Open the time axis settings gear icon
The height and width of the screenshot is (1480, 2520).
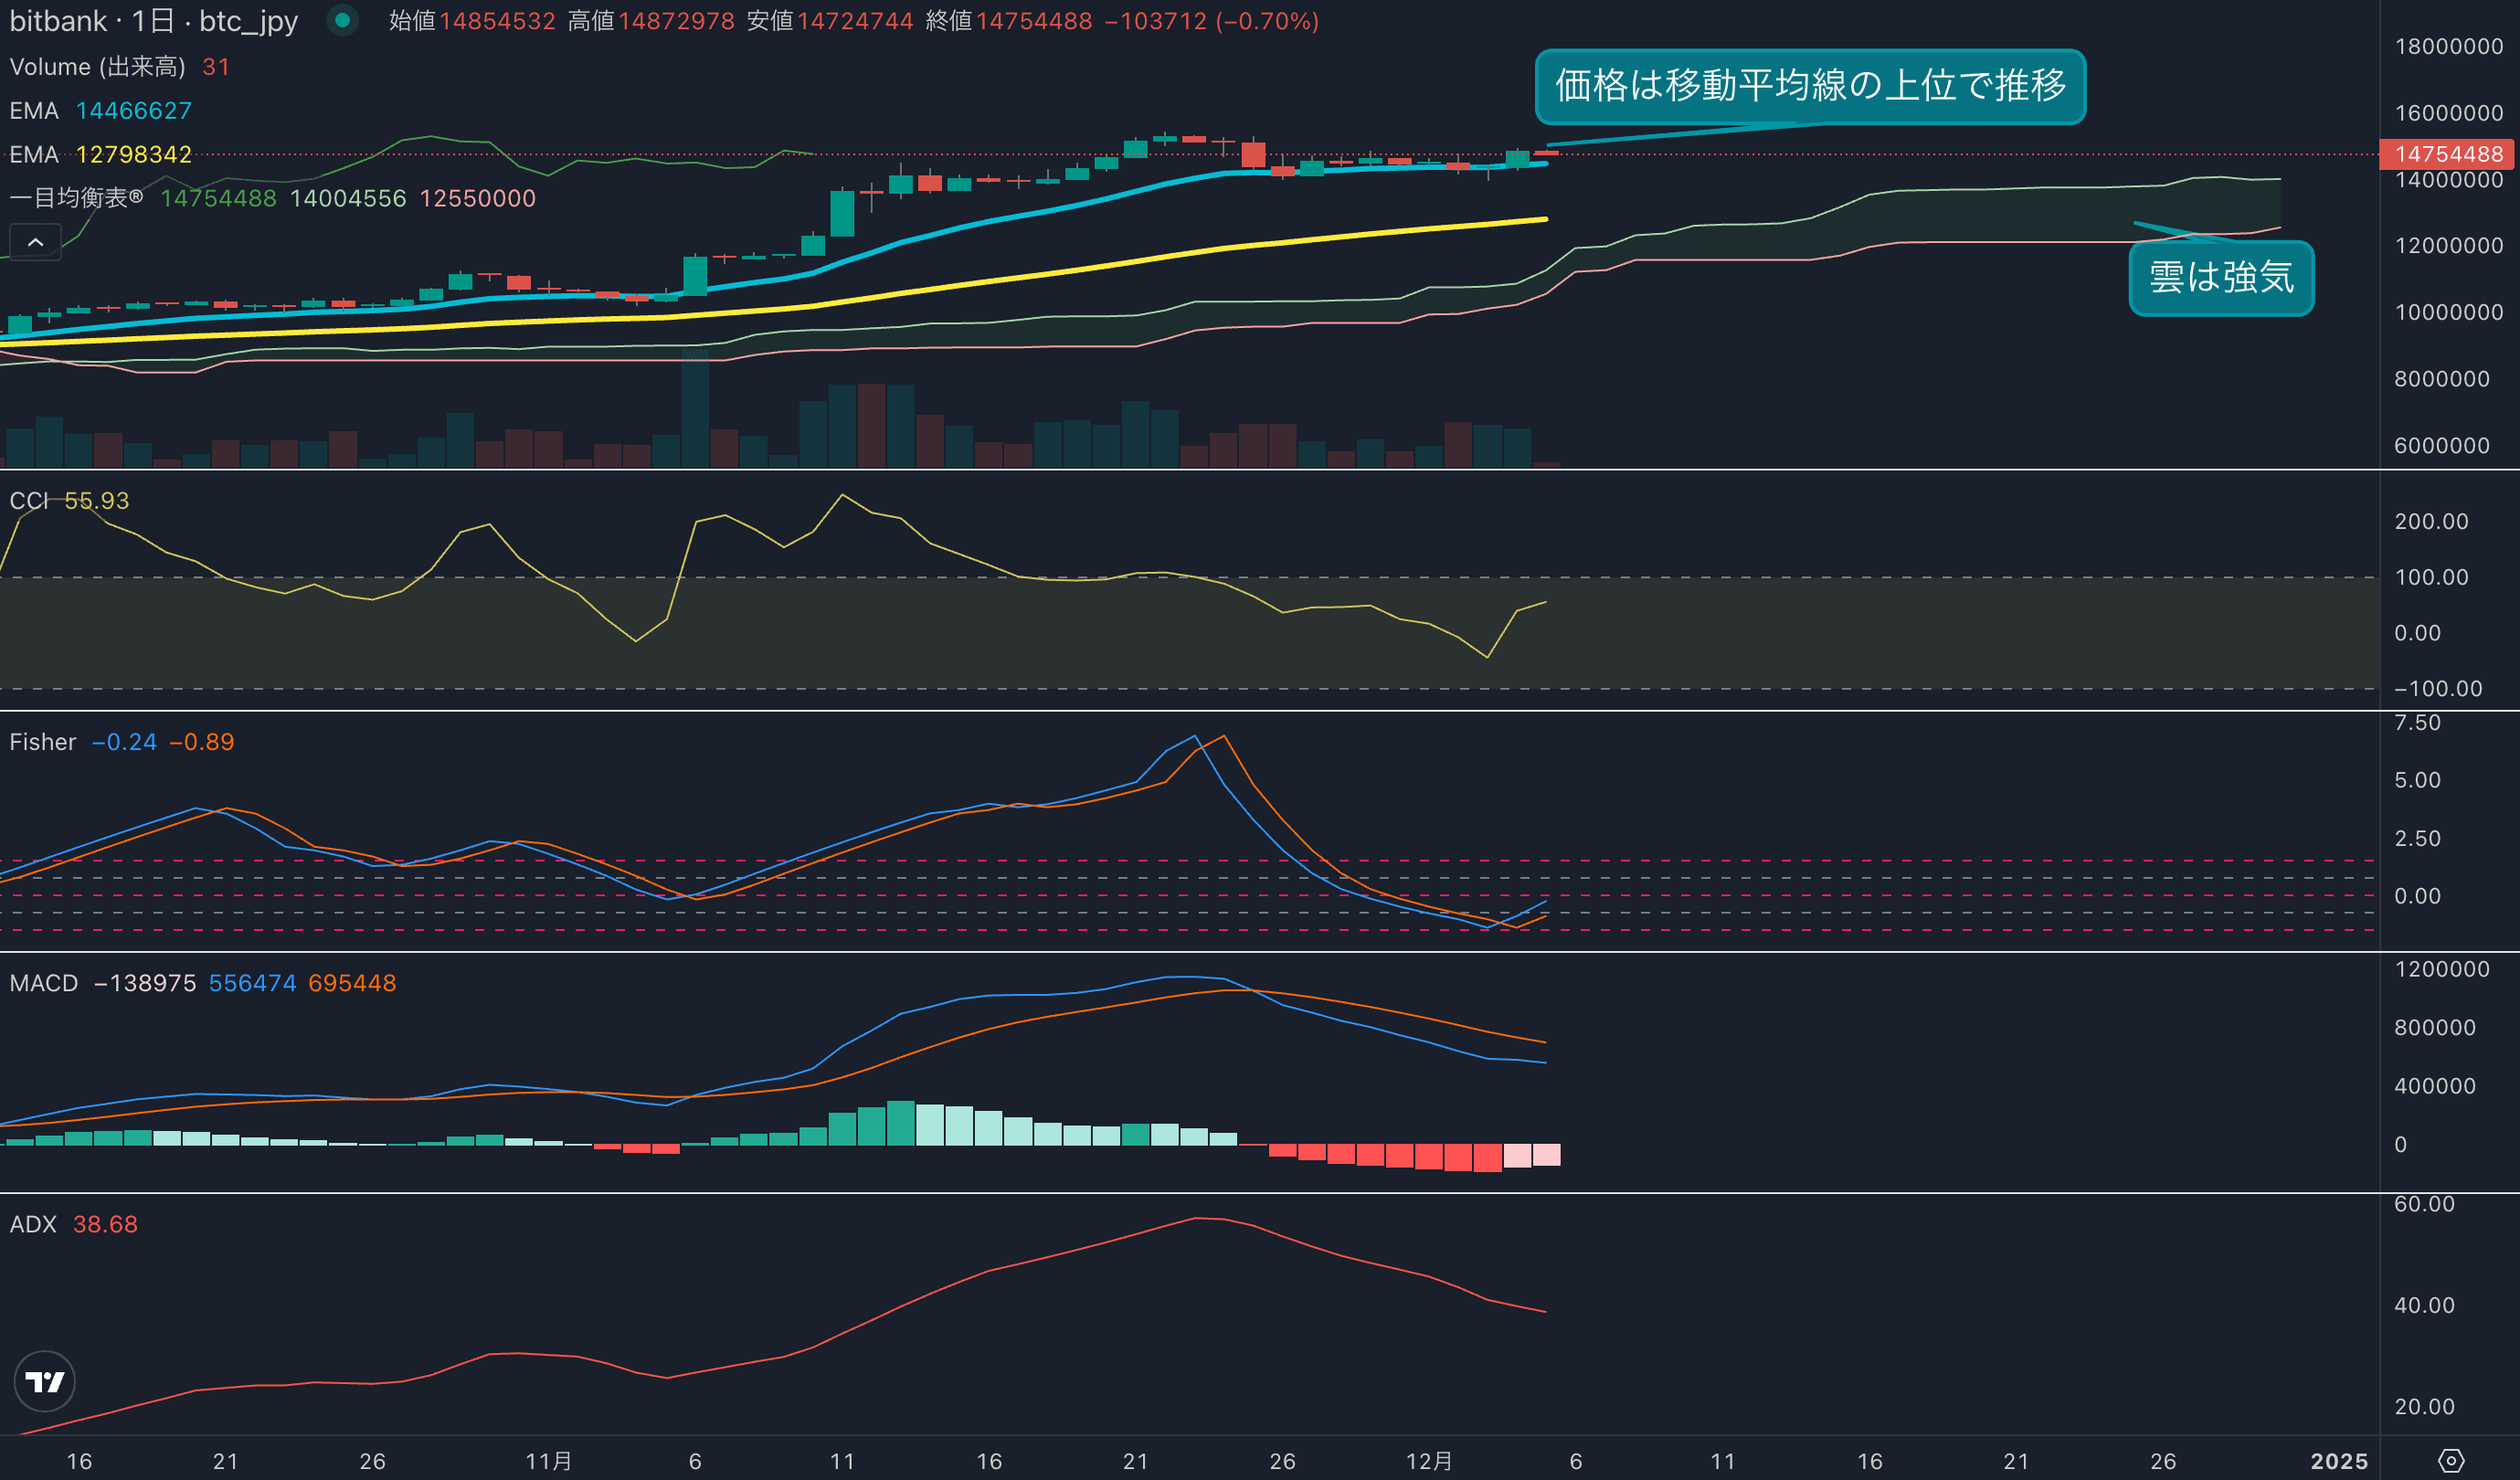[x=2450, y=1461]
